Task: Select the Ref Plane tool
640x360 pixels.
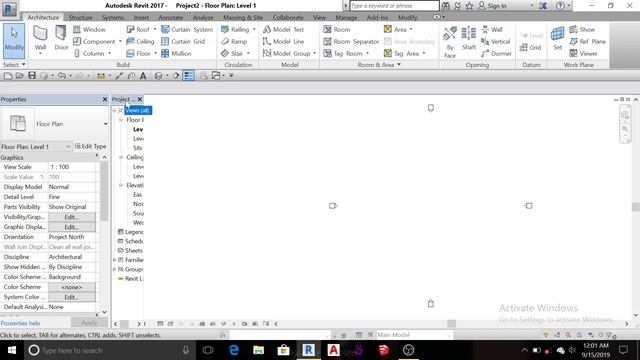Action: click(x=587, y=41)
